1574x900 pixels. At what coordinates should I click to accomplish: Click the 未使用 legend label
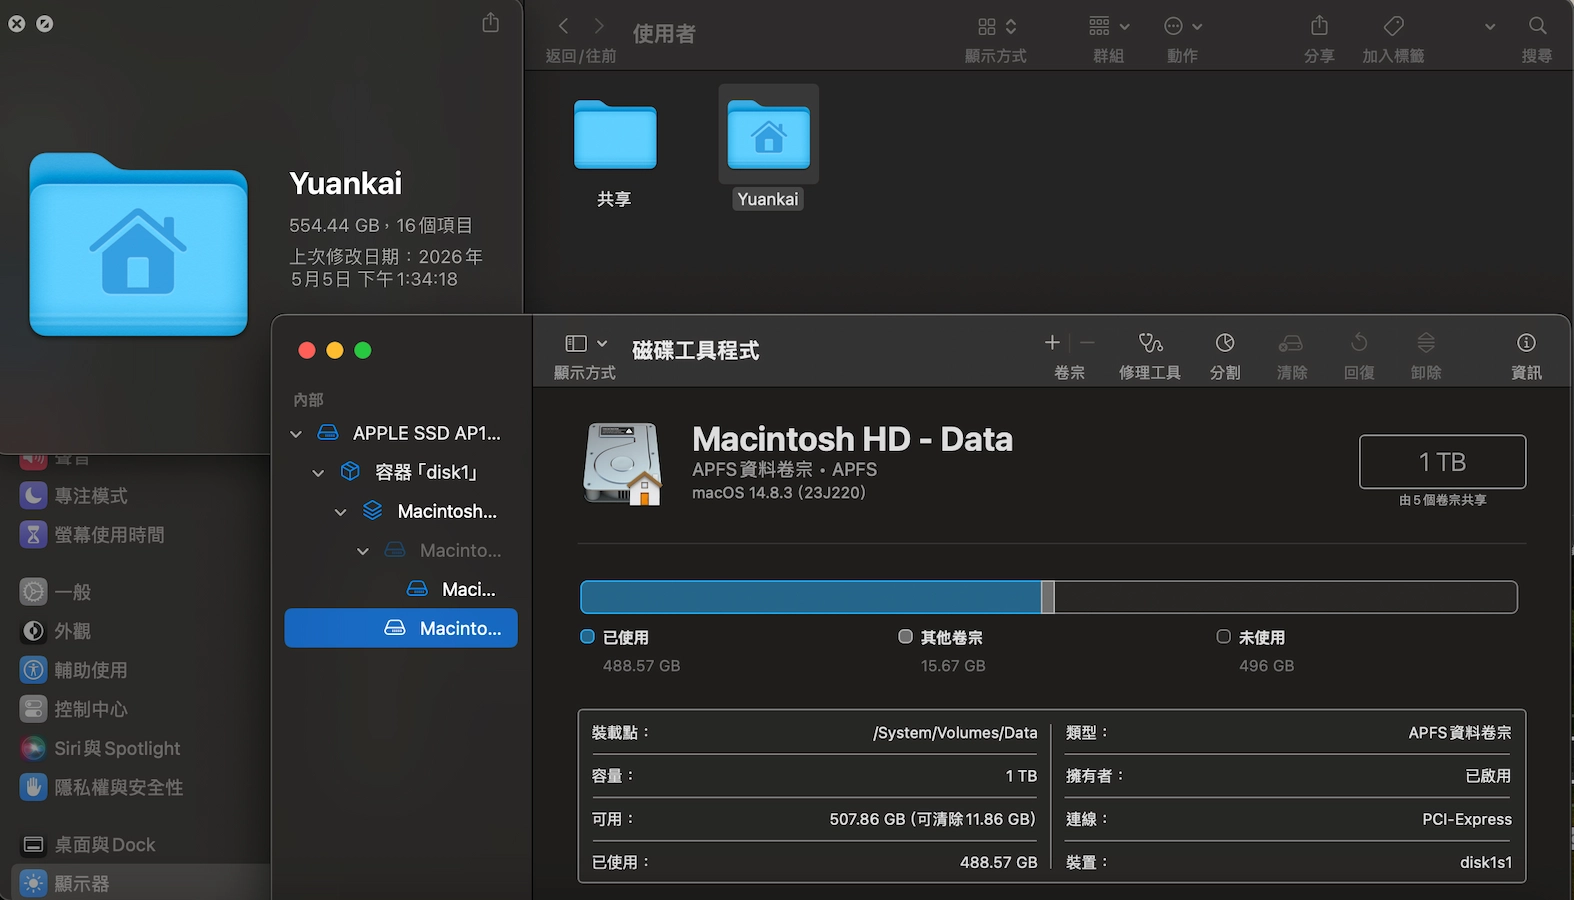tap(1262, 637)
